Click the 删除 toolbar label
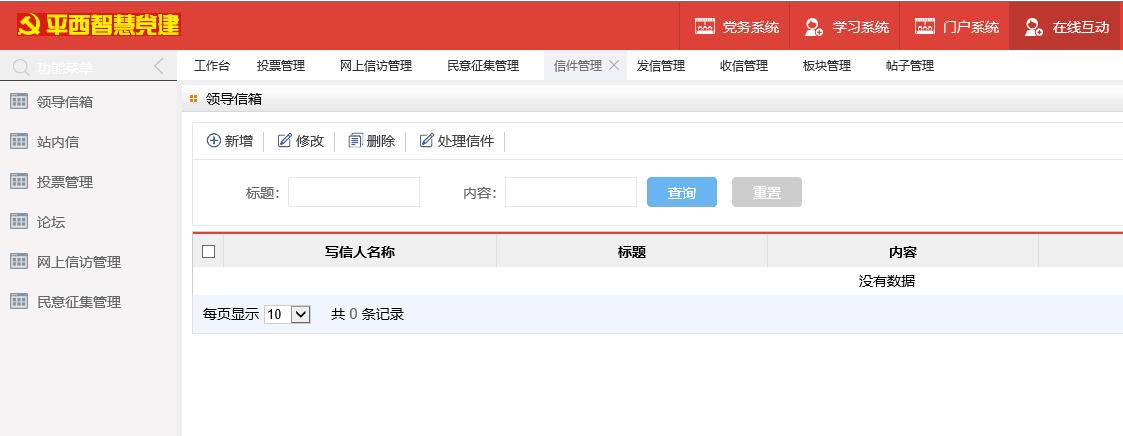 pyautogui.click(x=381, y=141)
